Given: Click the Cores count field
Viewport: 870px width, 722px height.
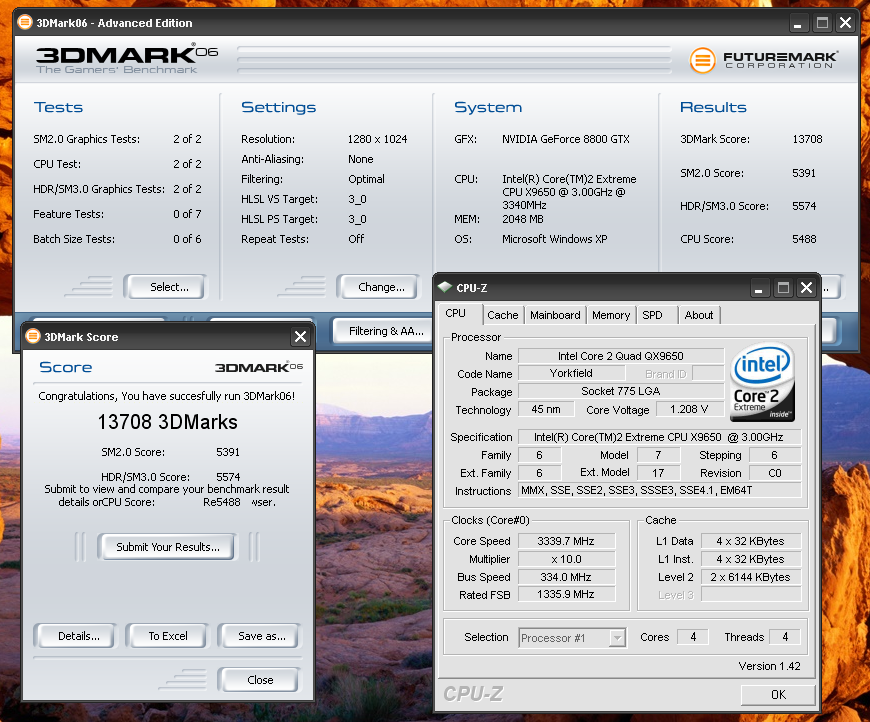Looking at the screenshot, I should click(x=692, y=637).
